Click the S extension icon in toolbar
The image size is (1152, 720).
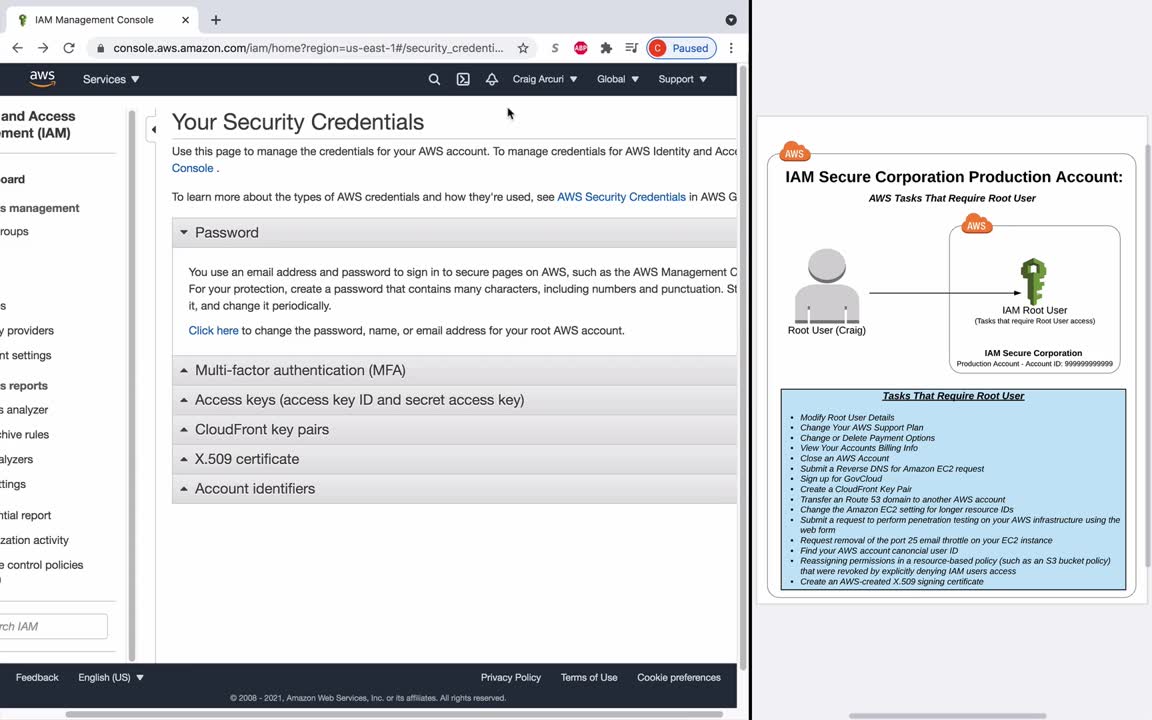click(555, 48)
